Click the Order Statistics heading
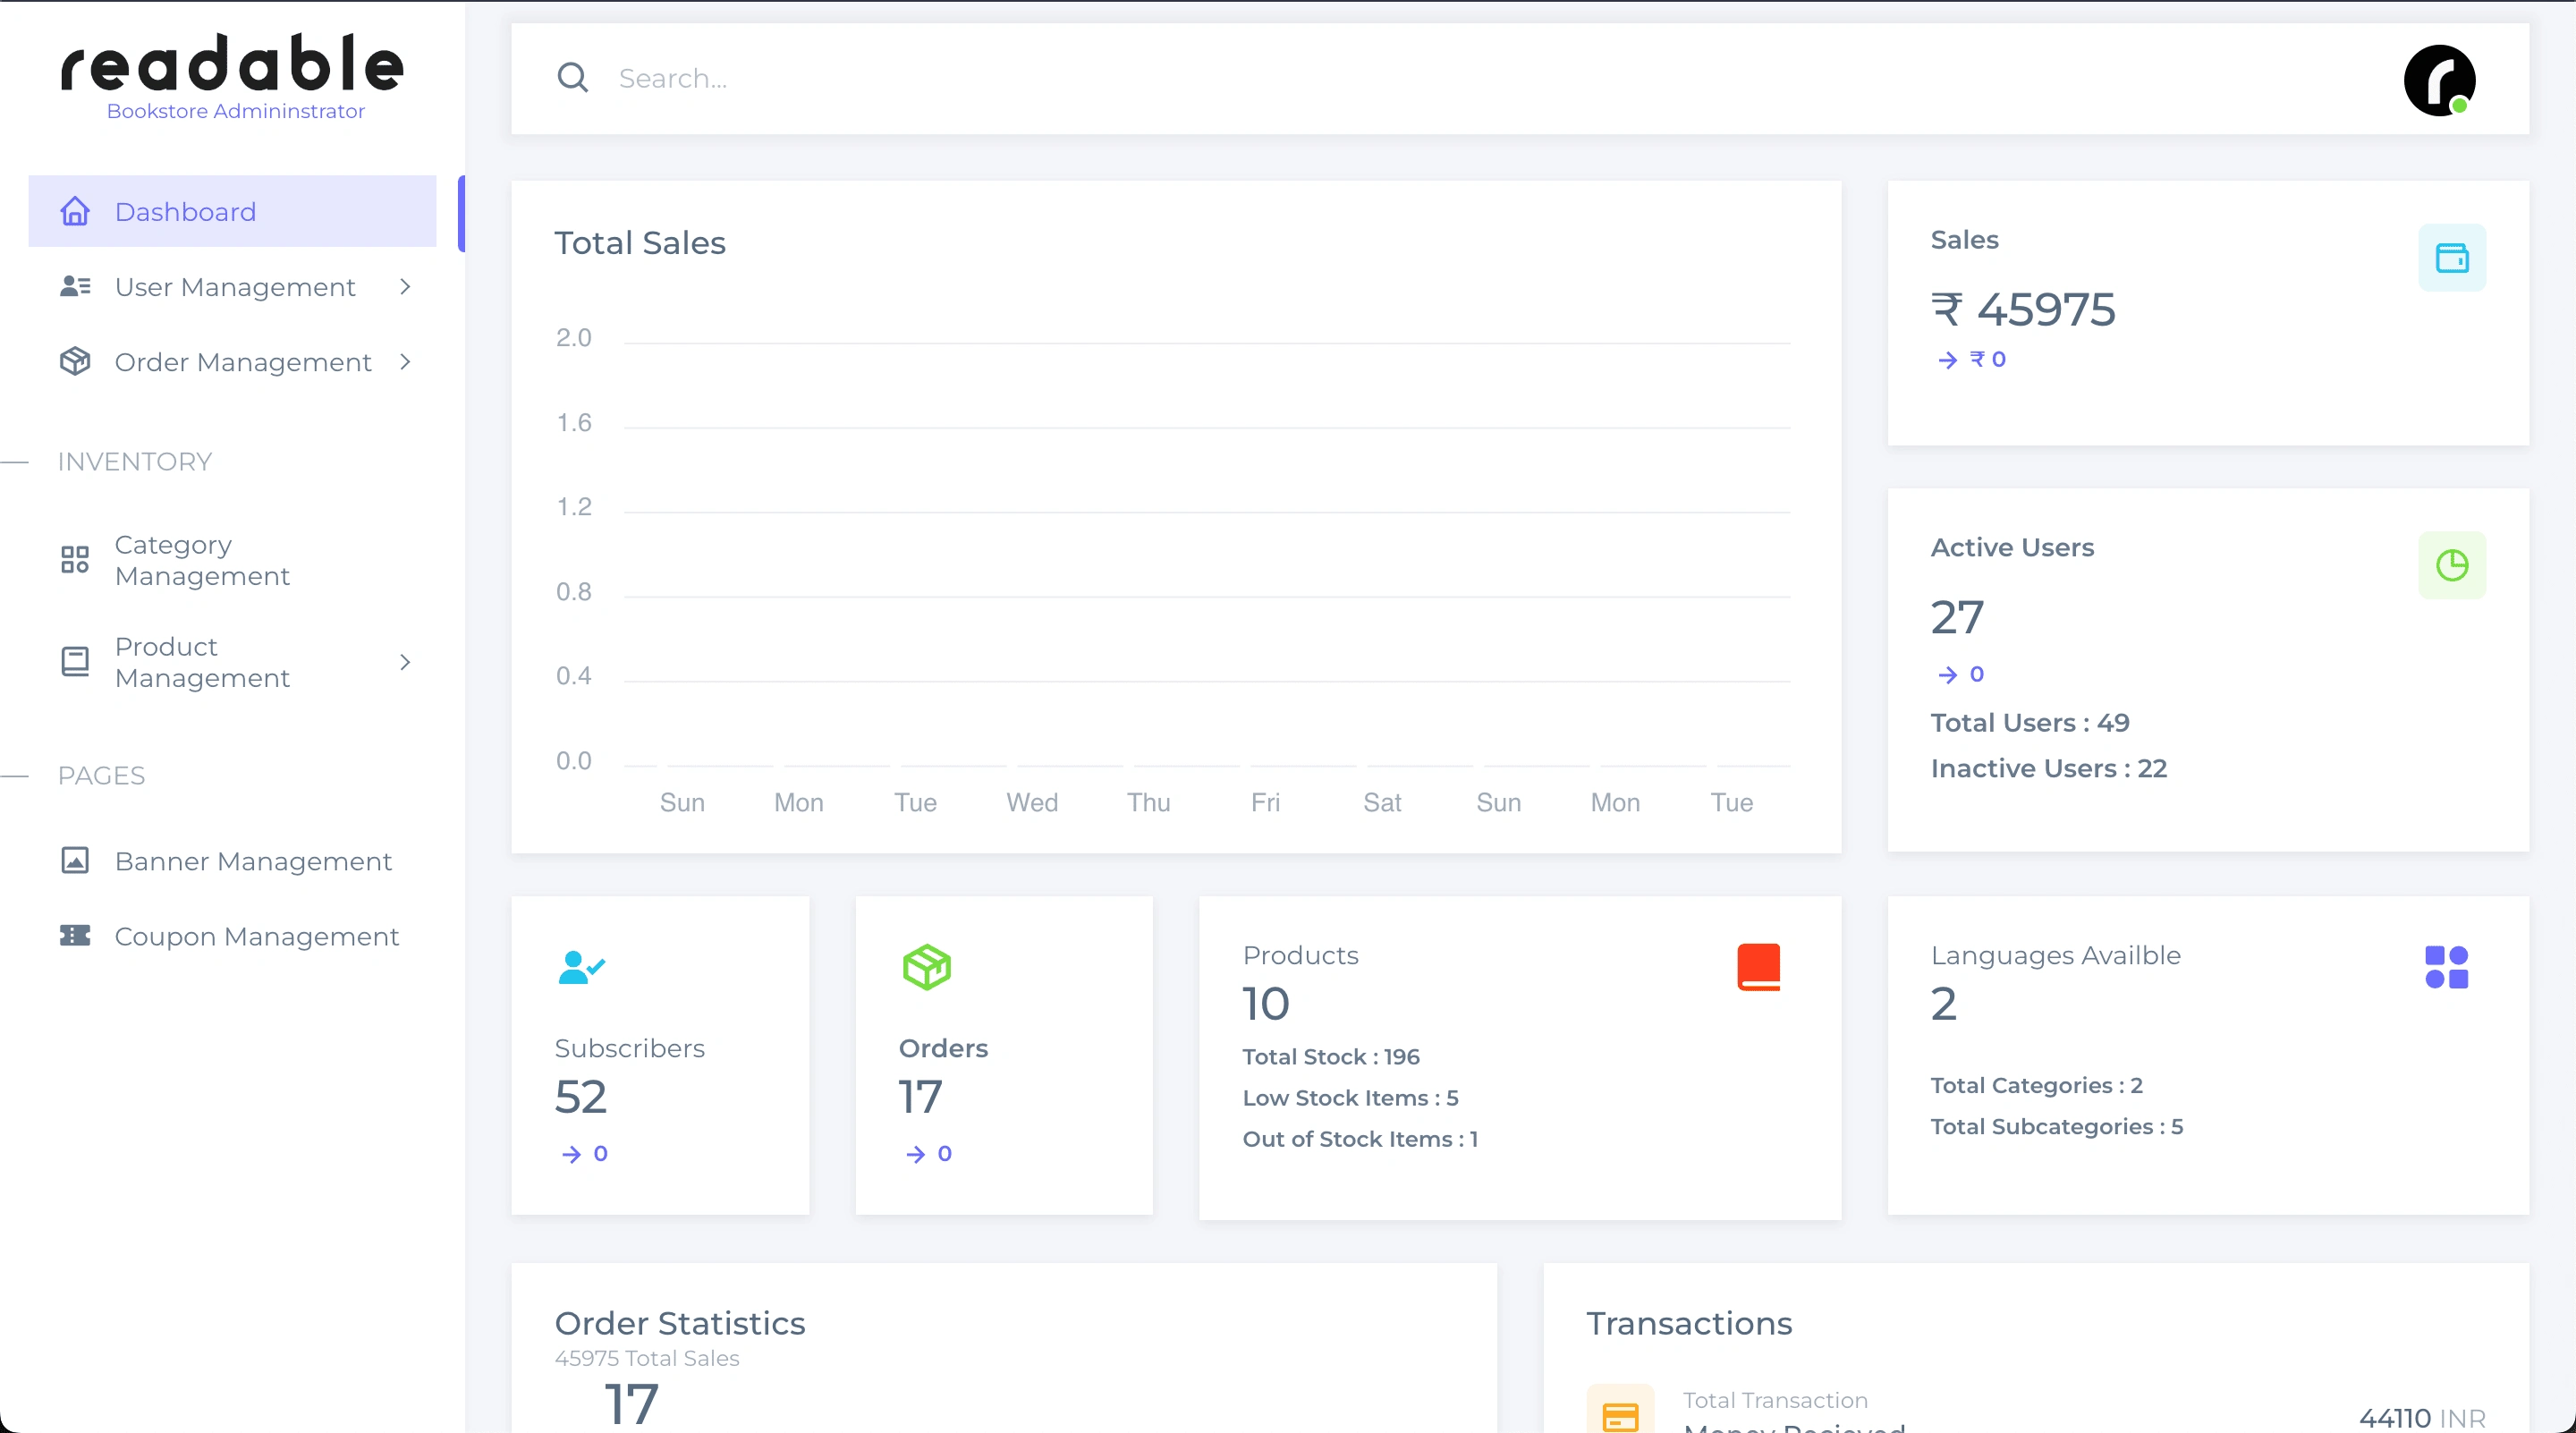 pyautogui.click(x=680, y=1322)
